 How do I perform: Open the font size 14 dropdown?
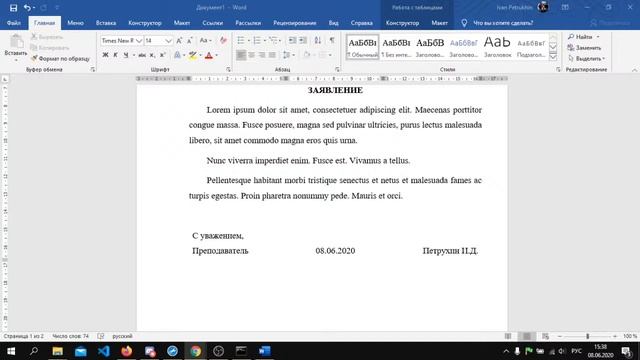click(168, 41)
